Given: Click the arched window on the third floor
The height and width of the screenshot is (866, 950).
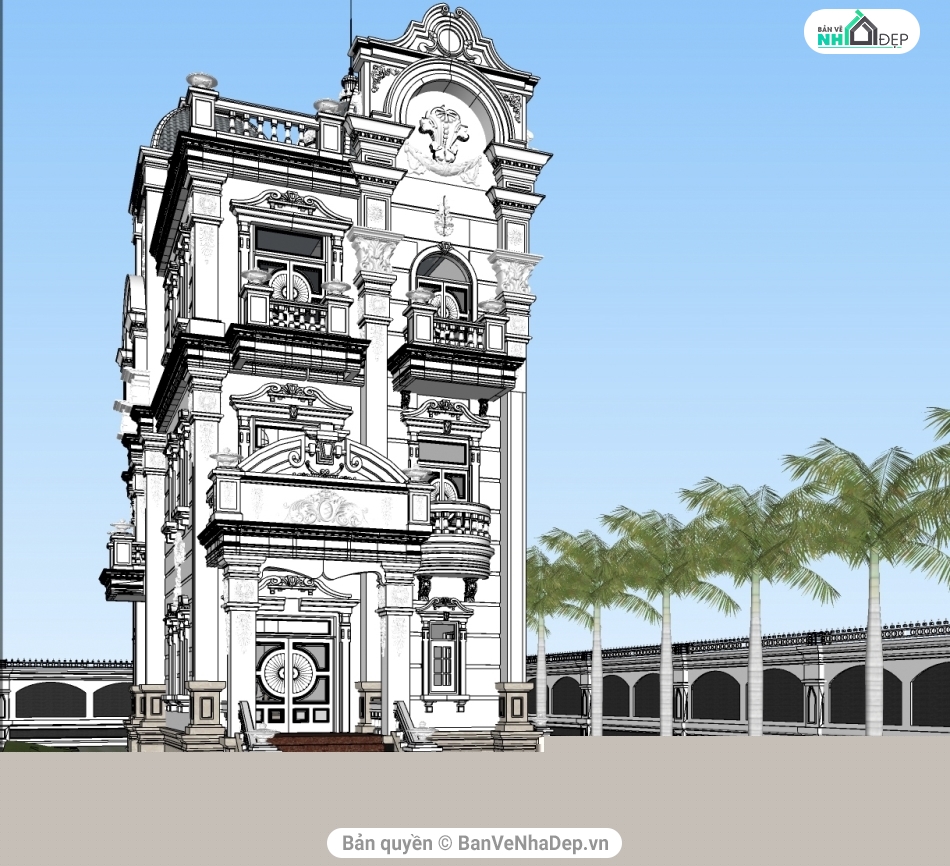Looking at the screenshot, I should click(x=444, y=283).
